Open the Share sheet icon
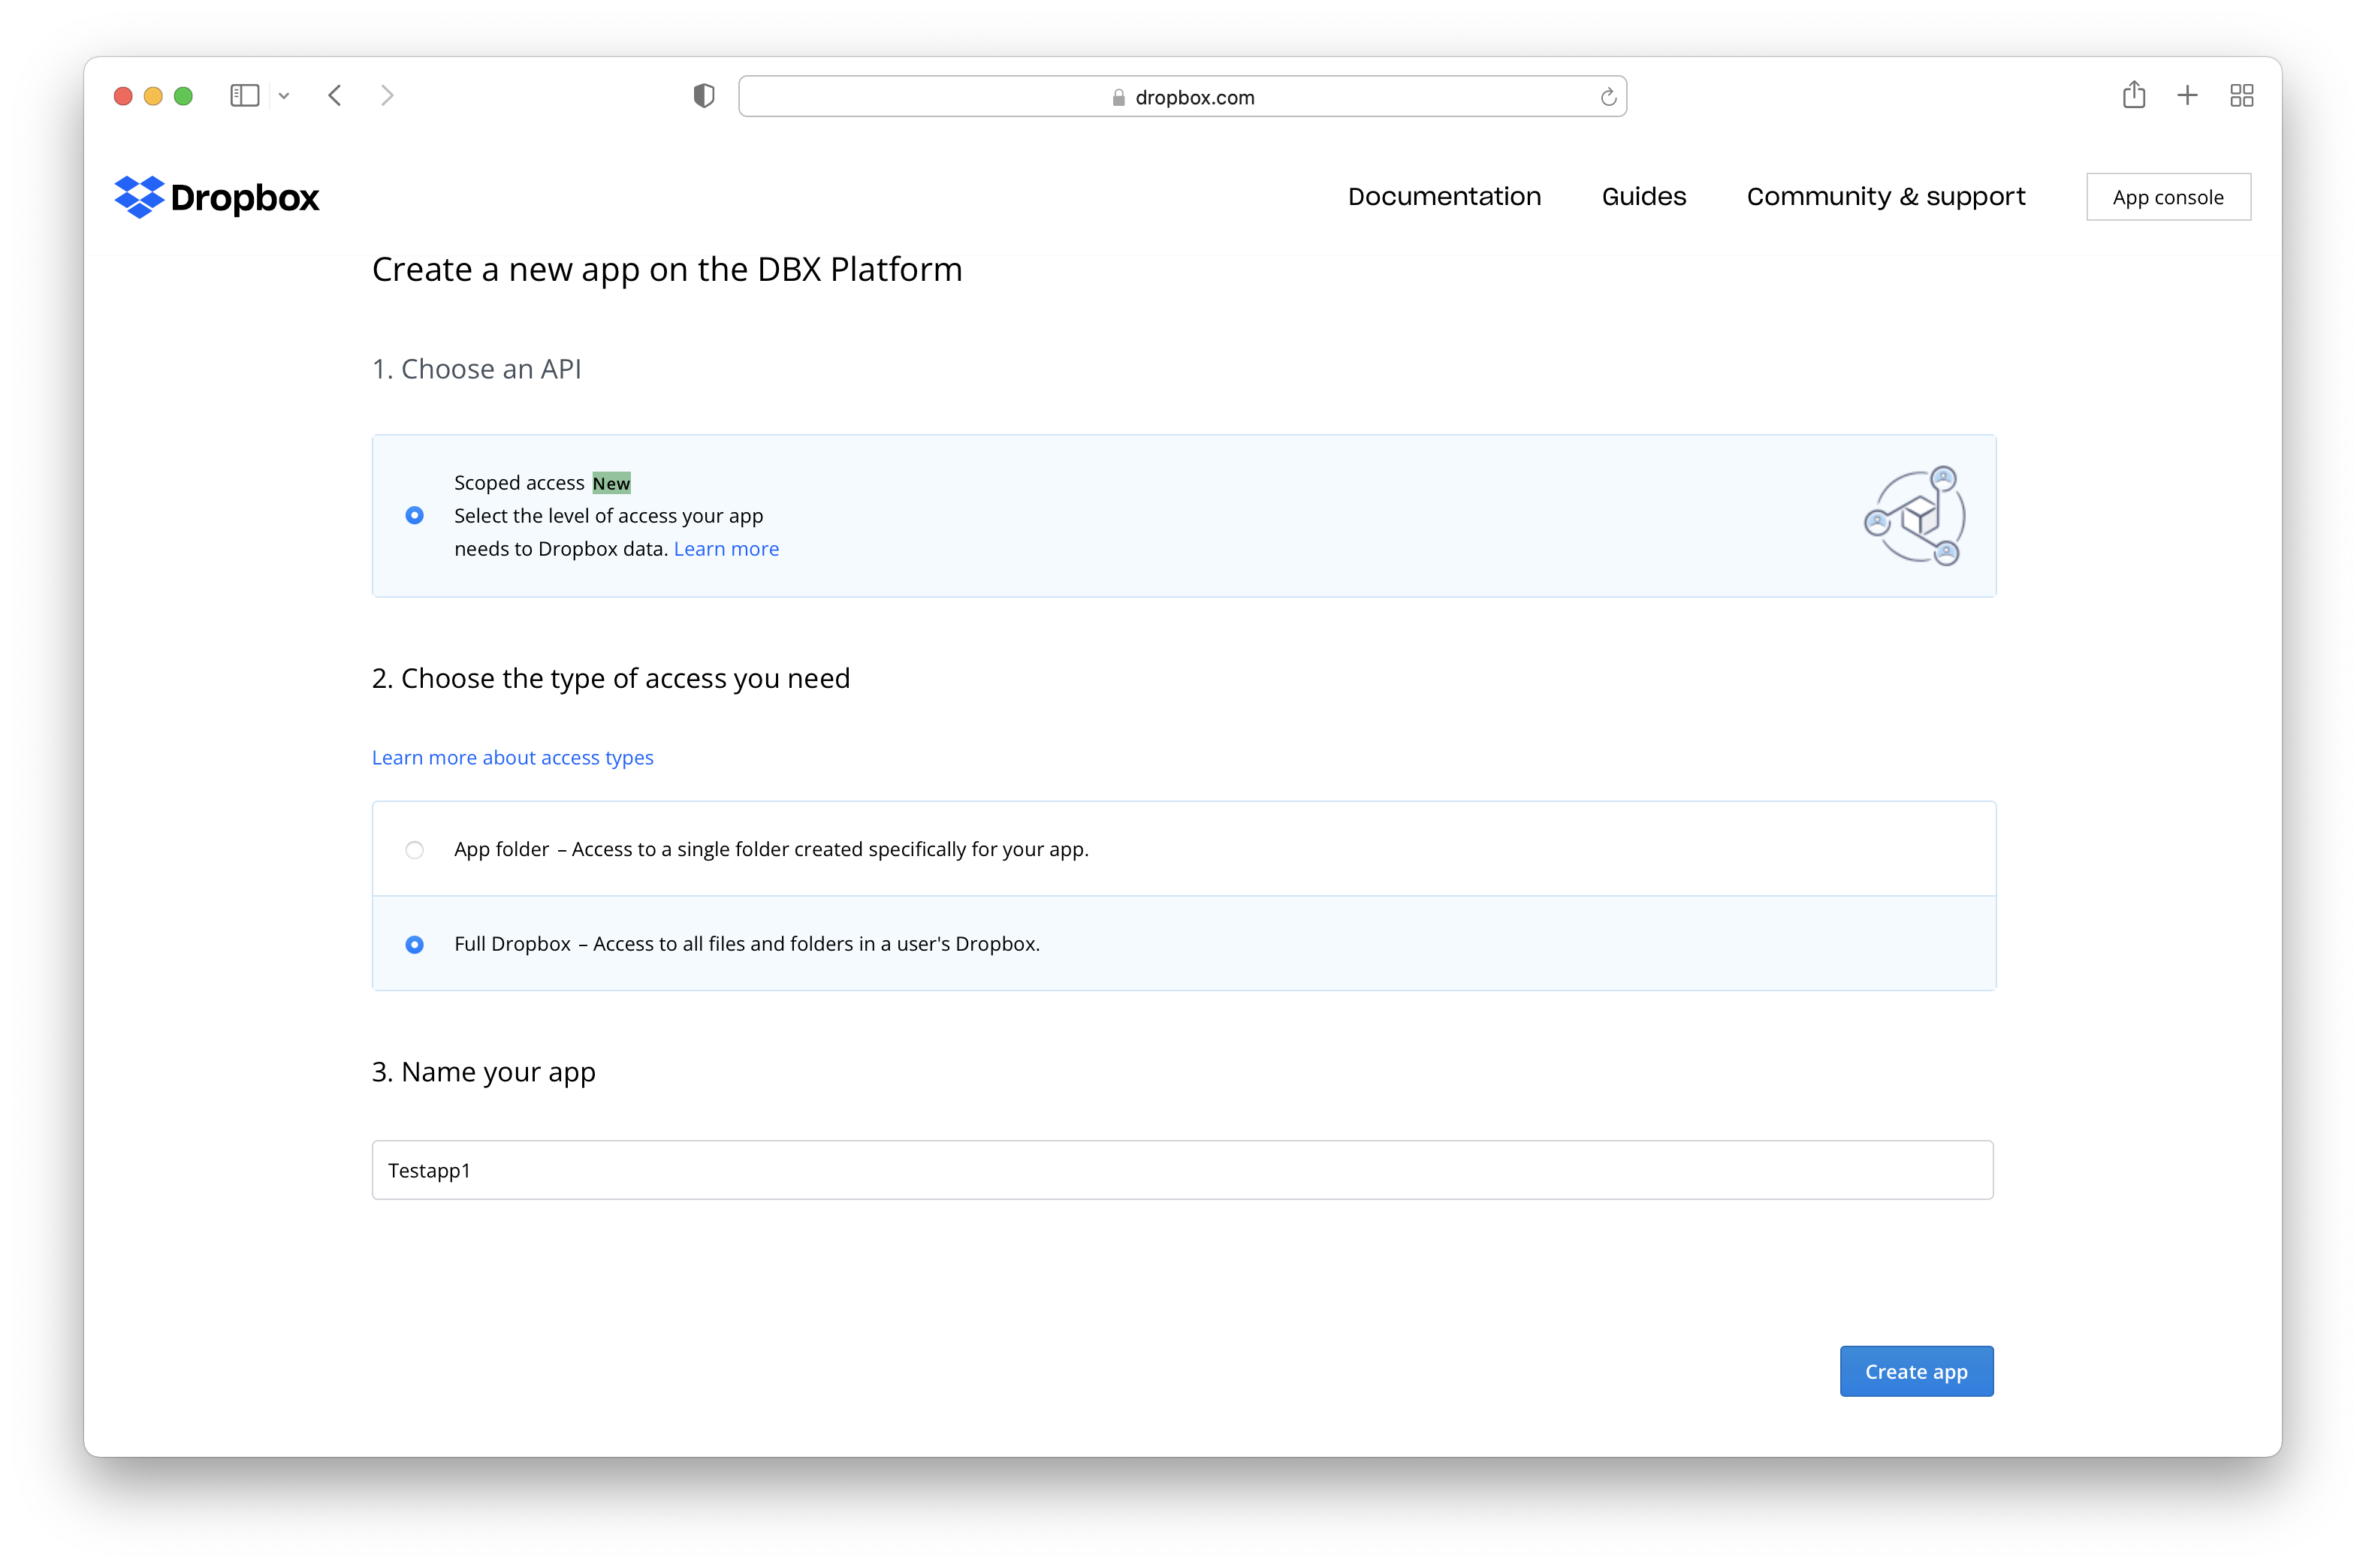 point(2134,95)
